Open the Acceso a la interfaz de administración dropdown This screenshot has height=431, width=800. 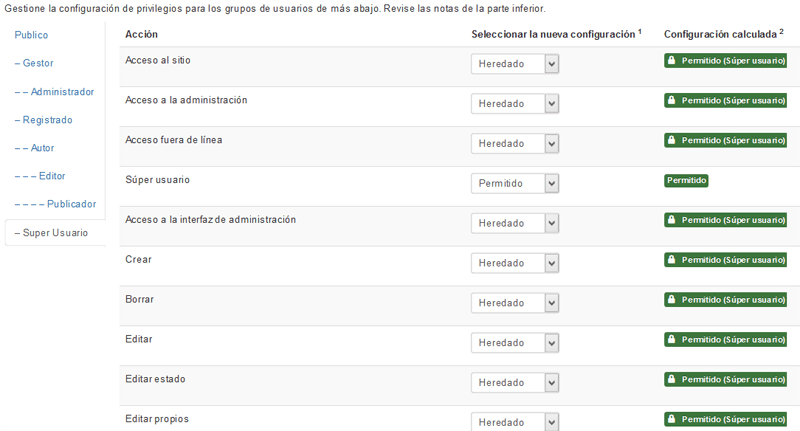[x=515, y=223]
